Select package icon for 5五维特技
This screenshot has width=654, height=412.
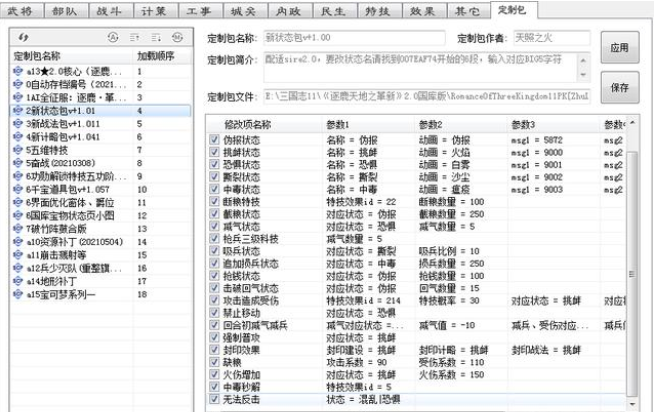click(18, 150)
